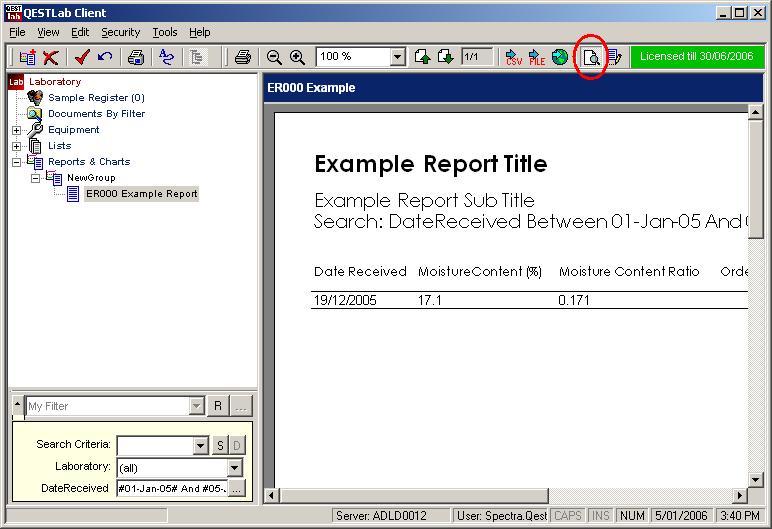Go to next report page arrow
Screen dimensions: 772x529
click(445, 57)
